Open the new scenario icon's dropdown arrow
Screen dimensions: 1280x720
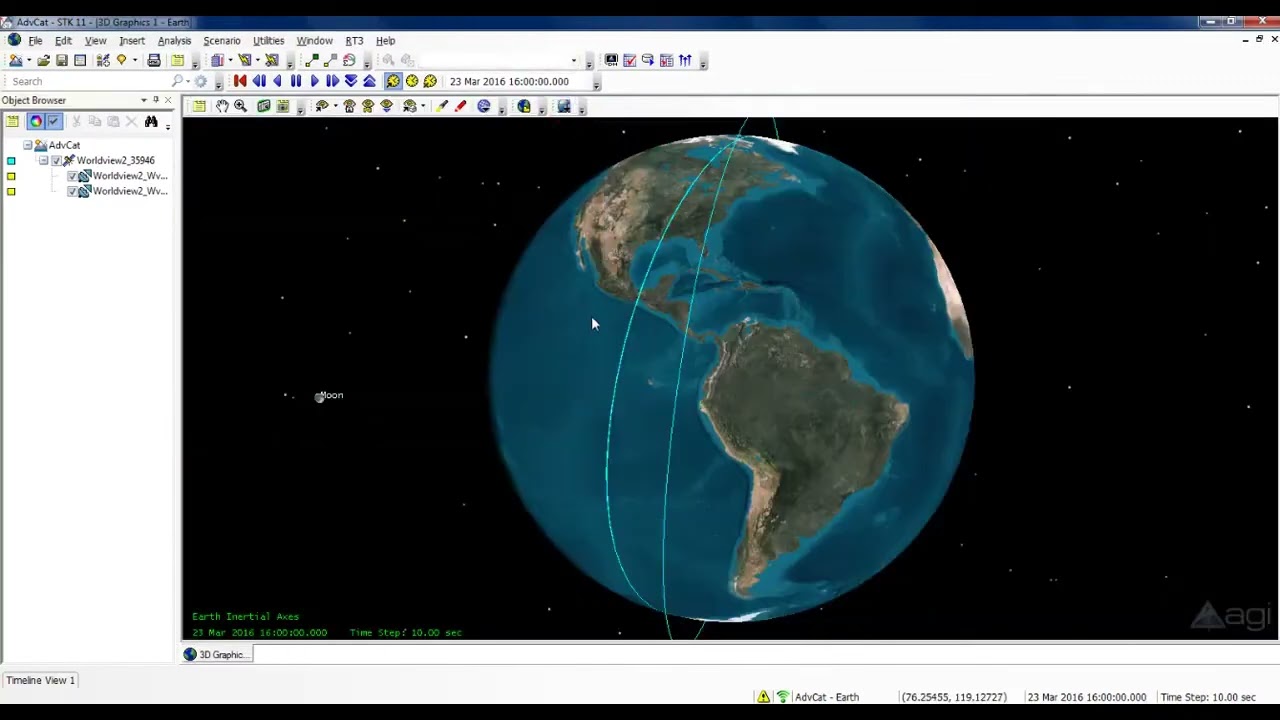[x=28, y=61]
